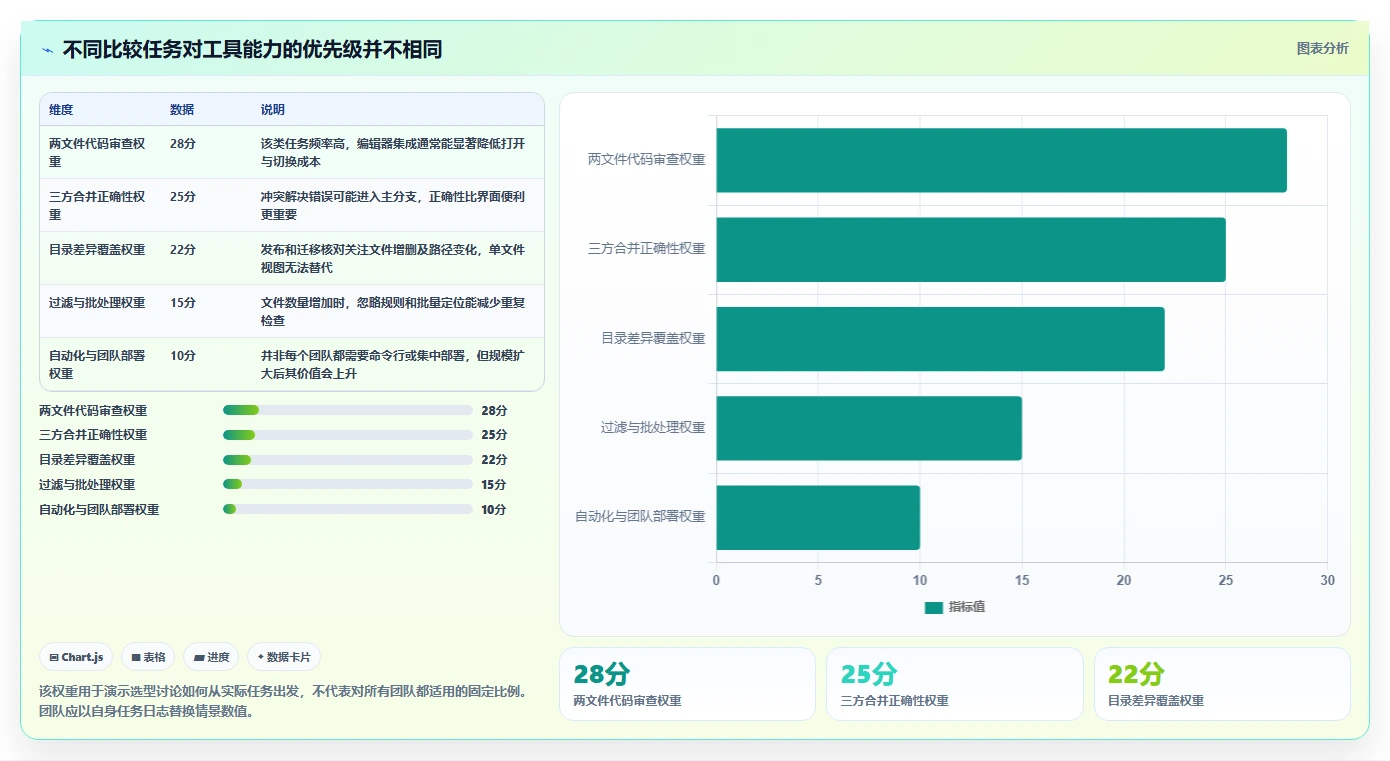The height and width of the screenshot is (761, 1390).
Task: Click description starting 发布和迁移核对
Action: tap(393, 258)
